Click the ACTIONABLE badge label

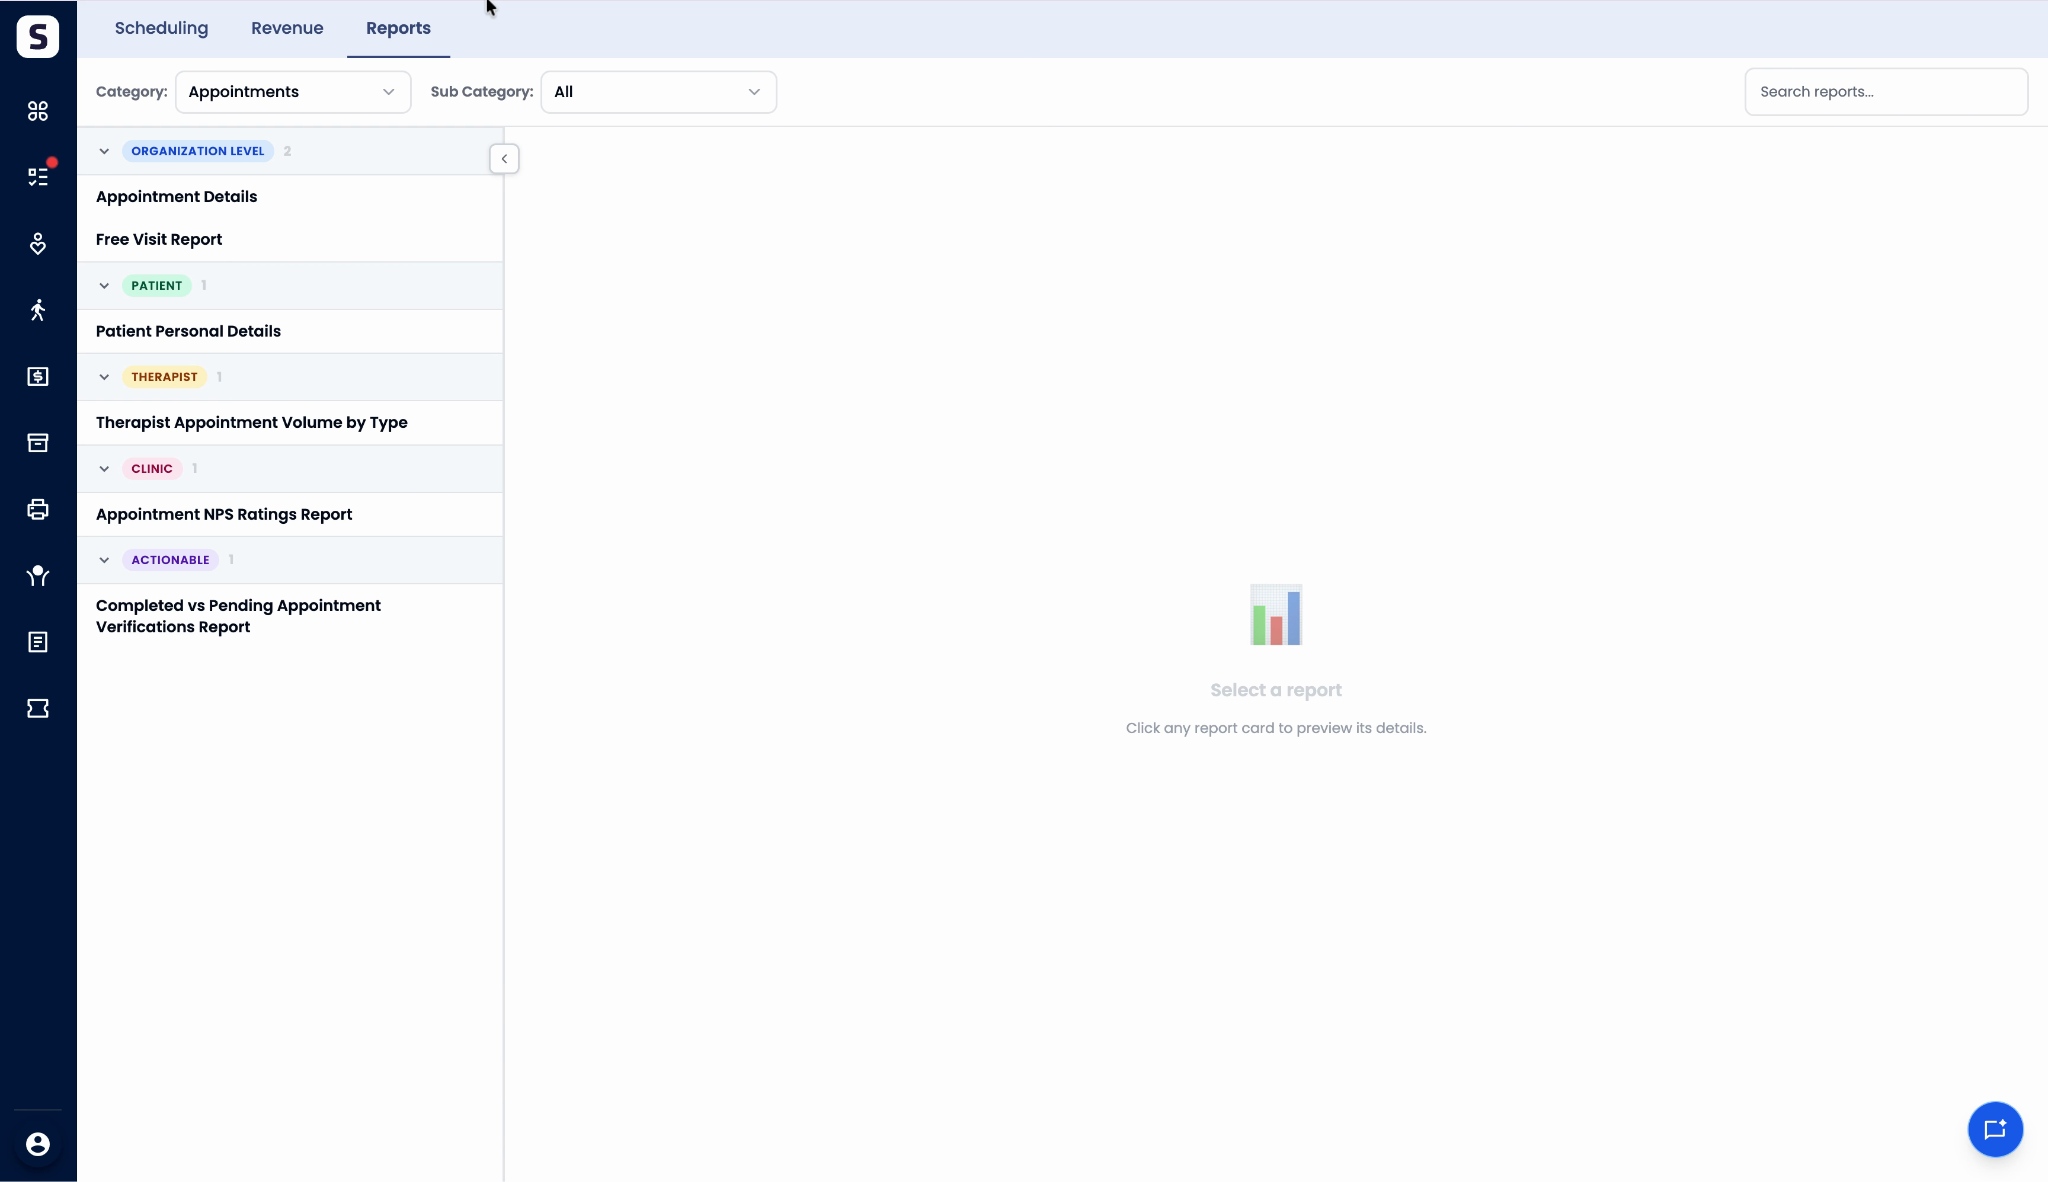(x=170, y=560)
